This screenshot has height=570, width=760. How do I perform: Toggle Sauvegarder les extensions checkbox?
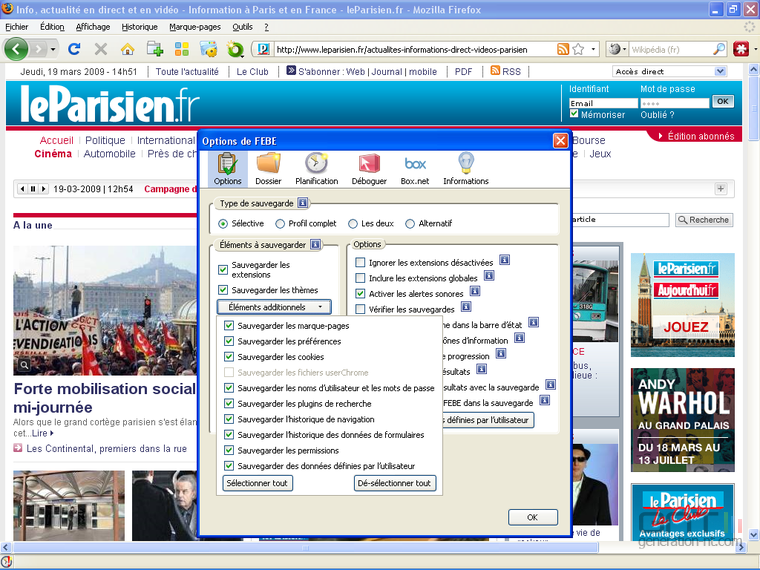tap(223, 269)
